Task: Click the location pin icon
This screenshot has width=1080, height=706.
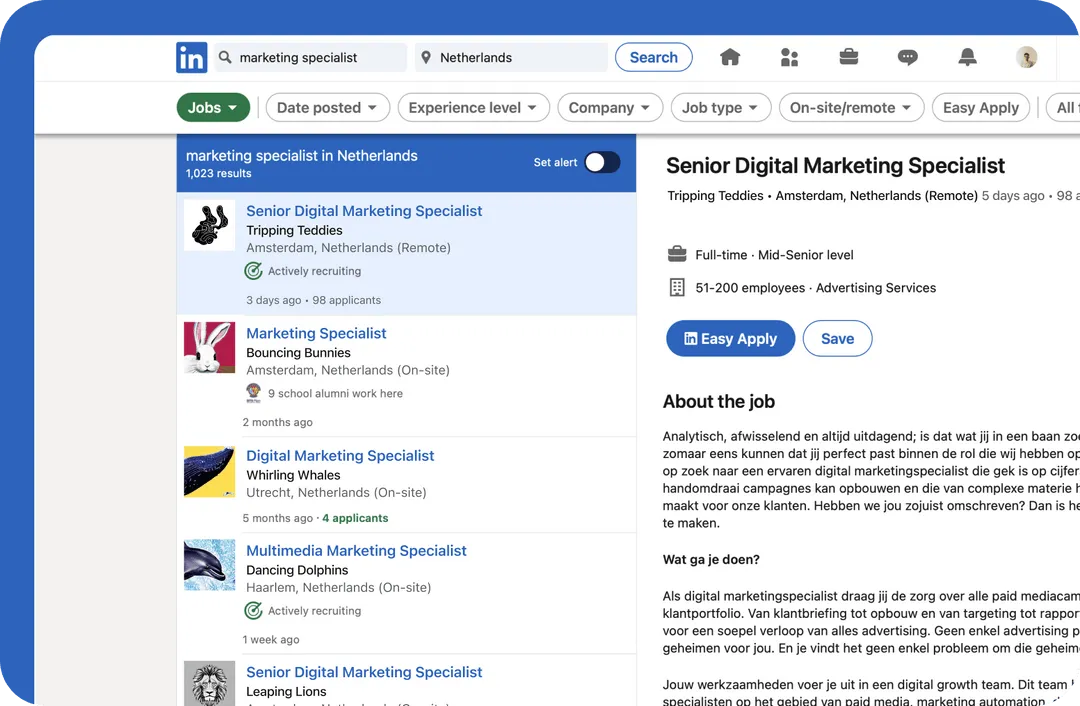Action: click(426, 57)
